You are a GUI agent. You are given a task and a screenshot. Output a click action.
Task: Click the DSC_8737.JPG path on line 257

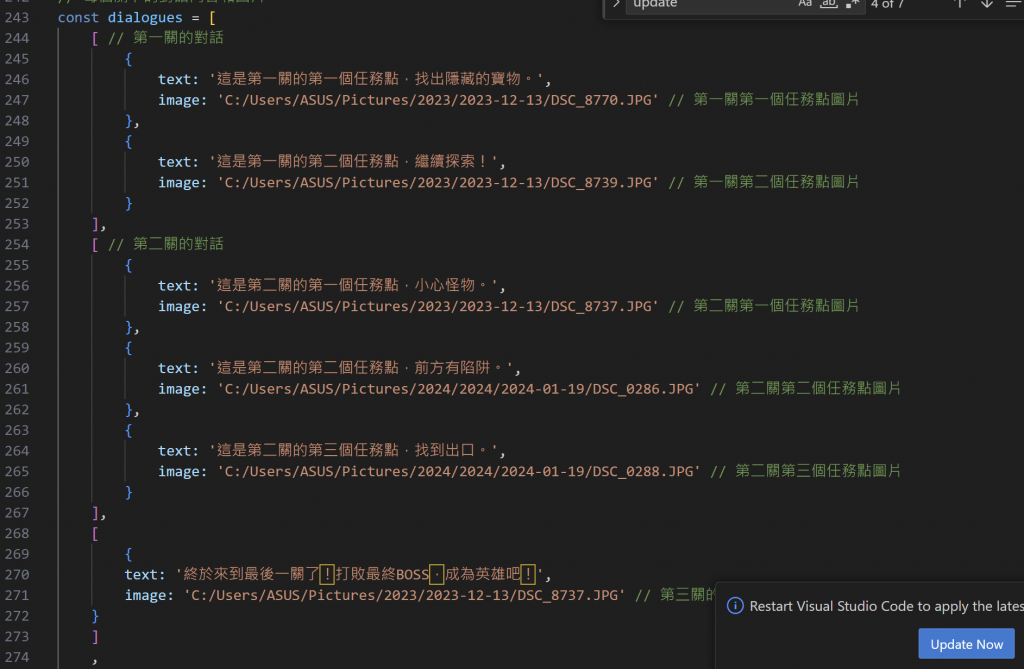click(x=437, y=306)
